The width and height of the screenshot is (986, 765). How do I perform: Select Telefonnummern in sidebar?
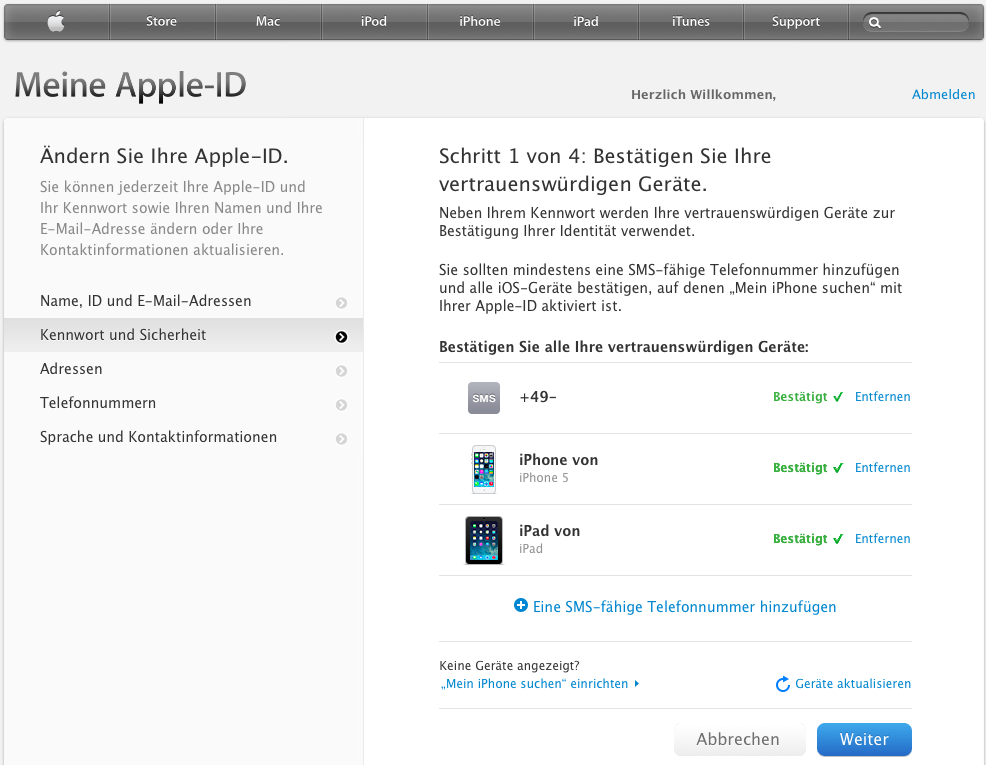pos(184,403)
